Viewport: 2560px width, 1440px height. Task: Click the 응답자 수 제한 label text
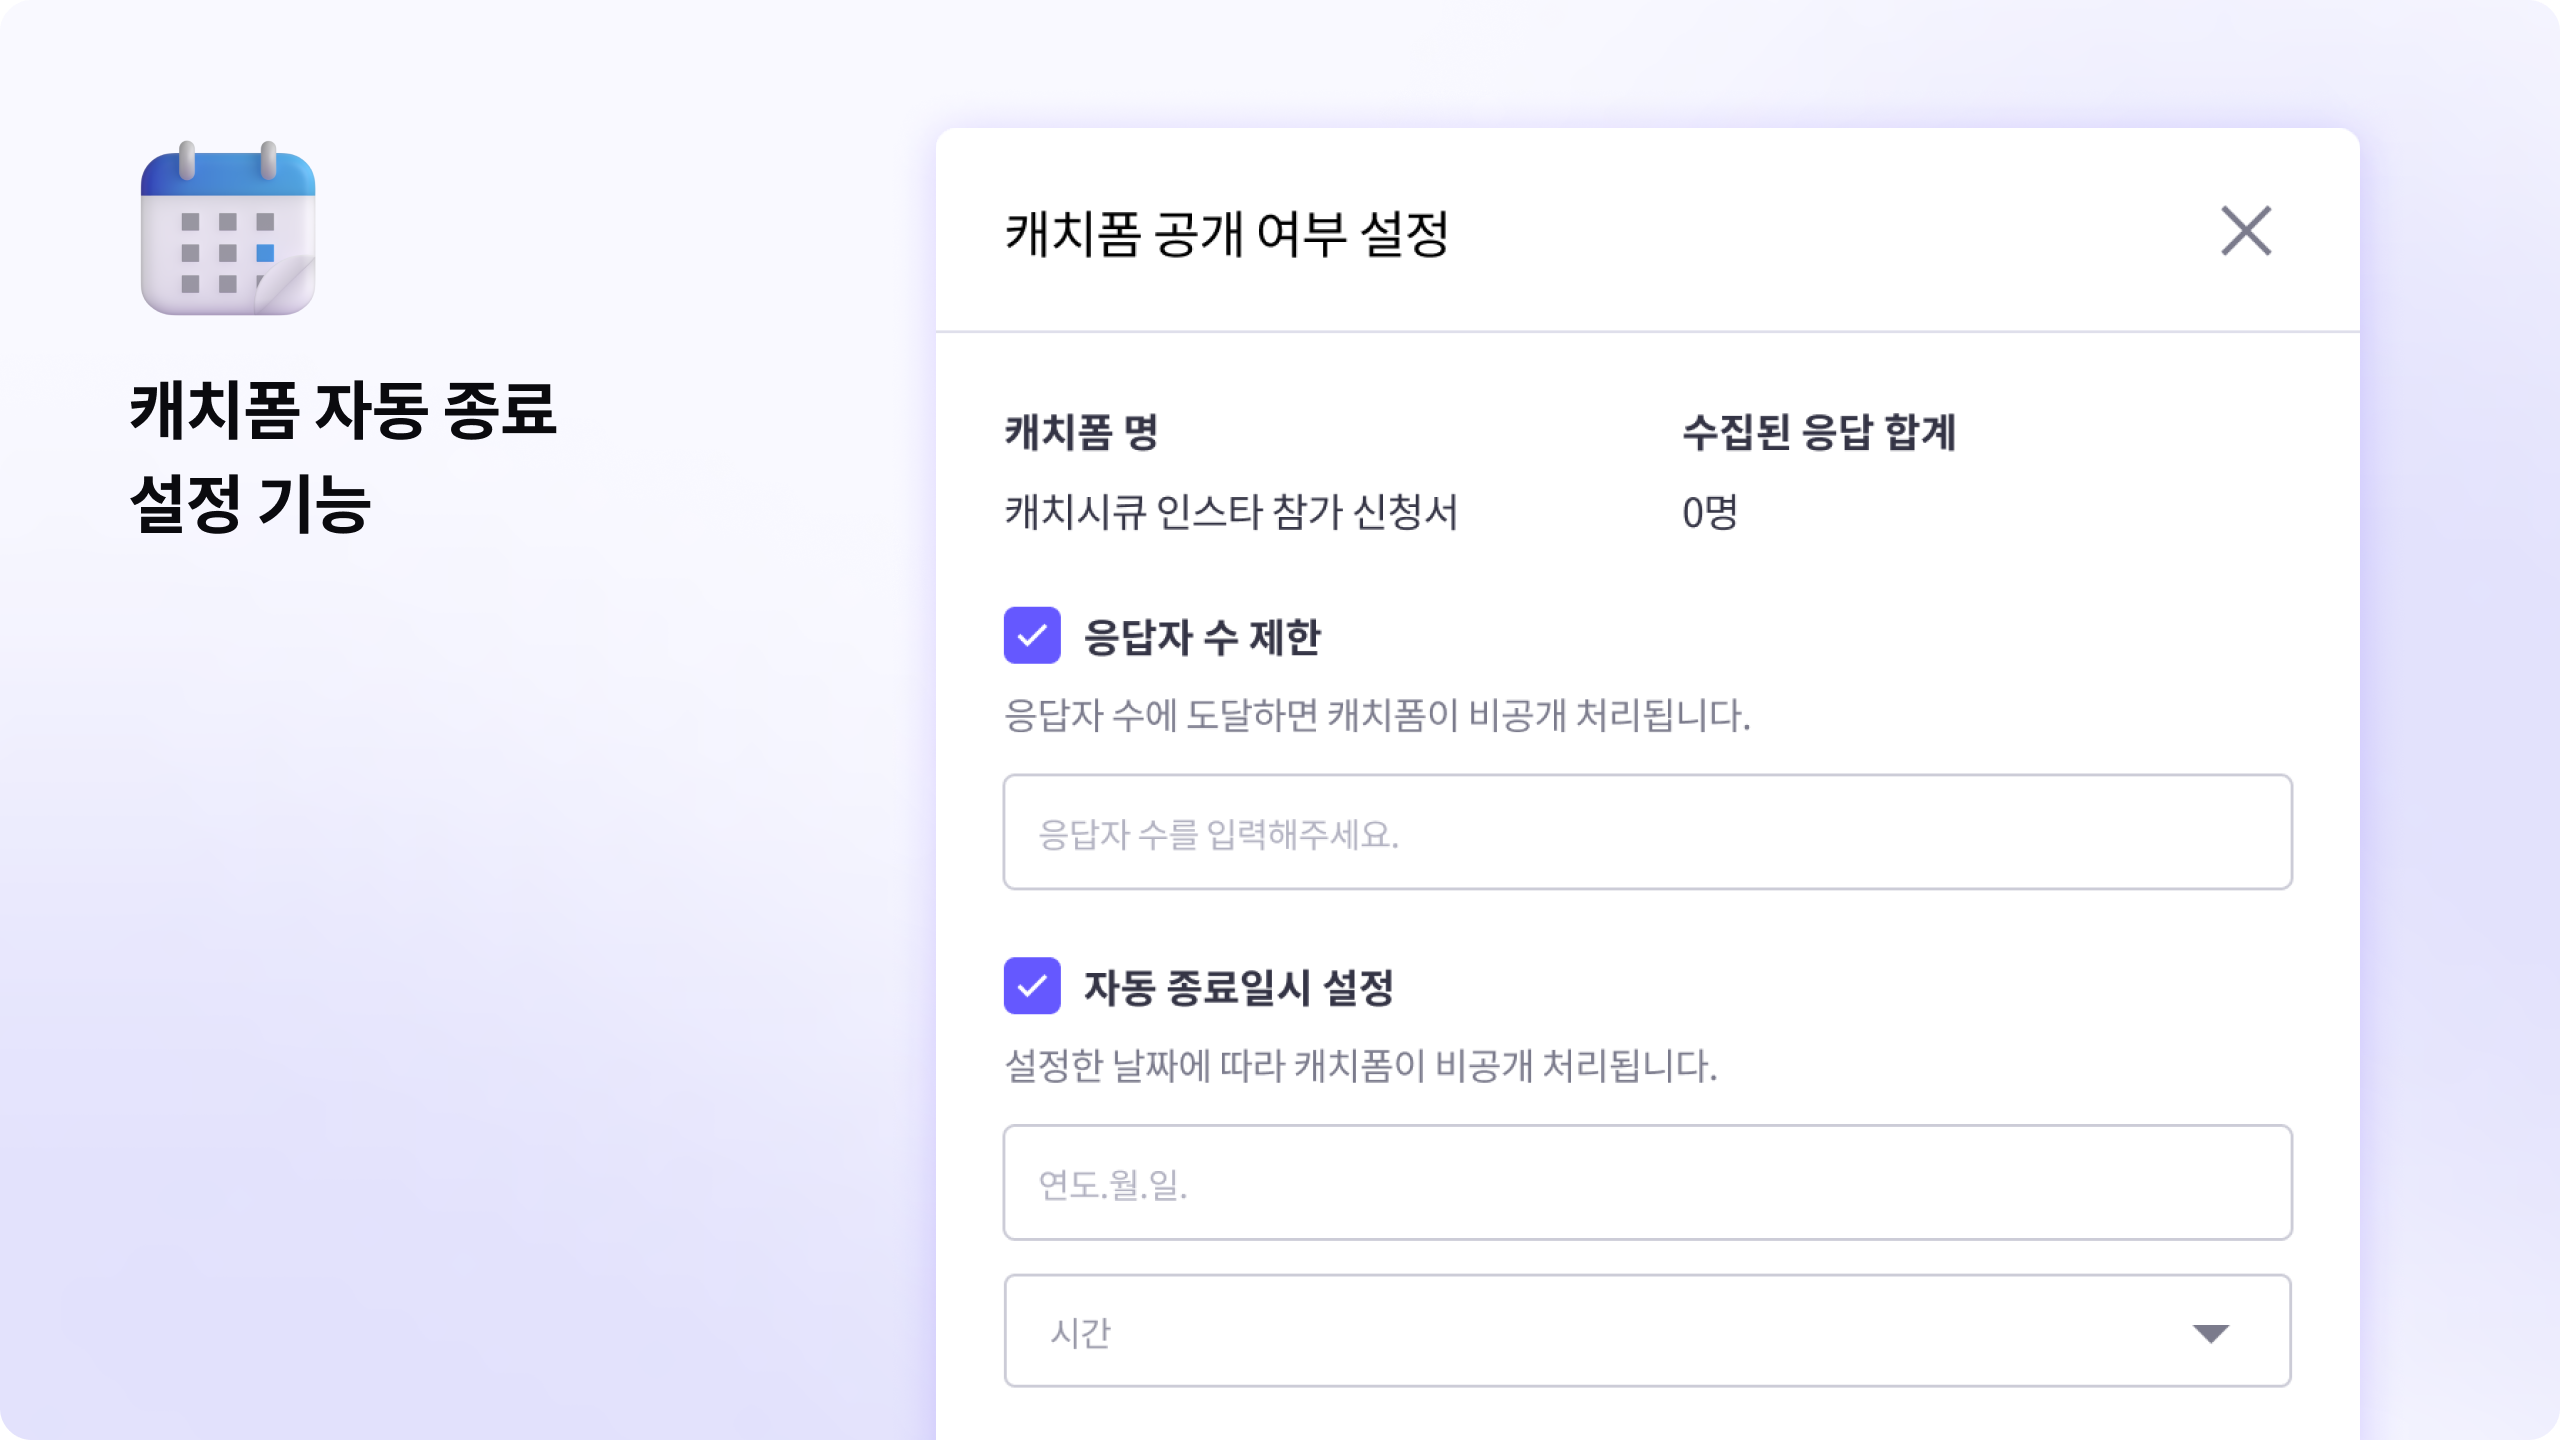[x=1202, y=637]
